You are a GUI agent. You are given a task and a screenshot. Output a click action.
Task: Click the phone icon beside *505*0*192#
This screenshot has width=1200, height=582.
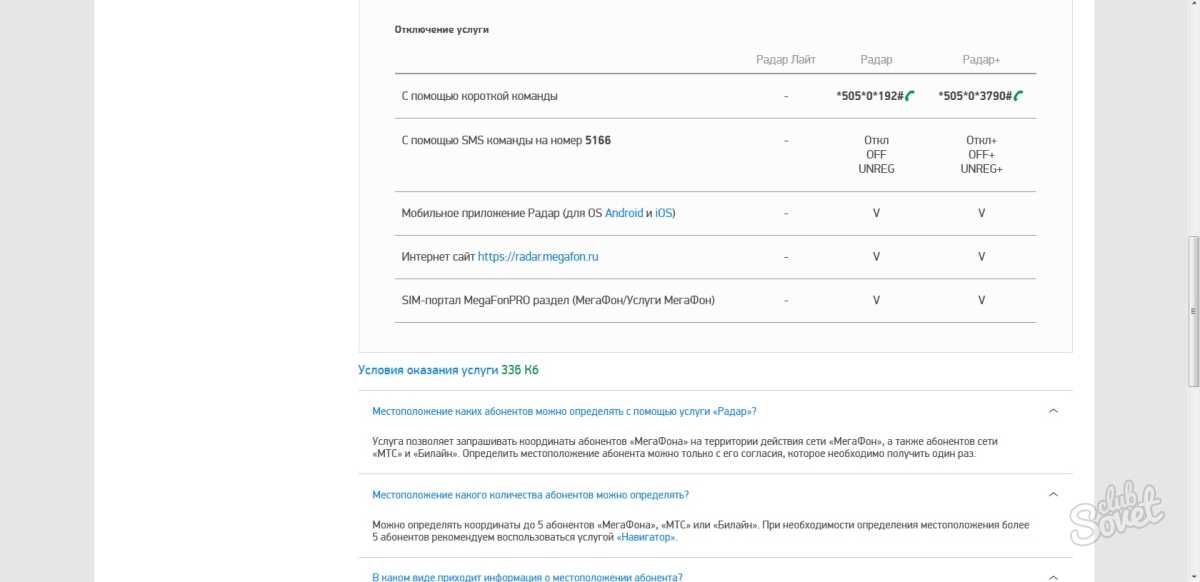(910, 96)
